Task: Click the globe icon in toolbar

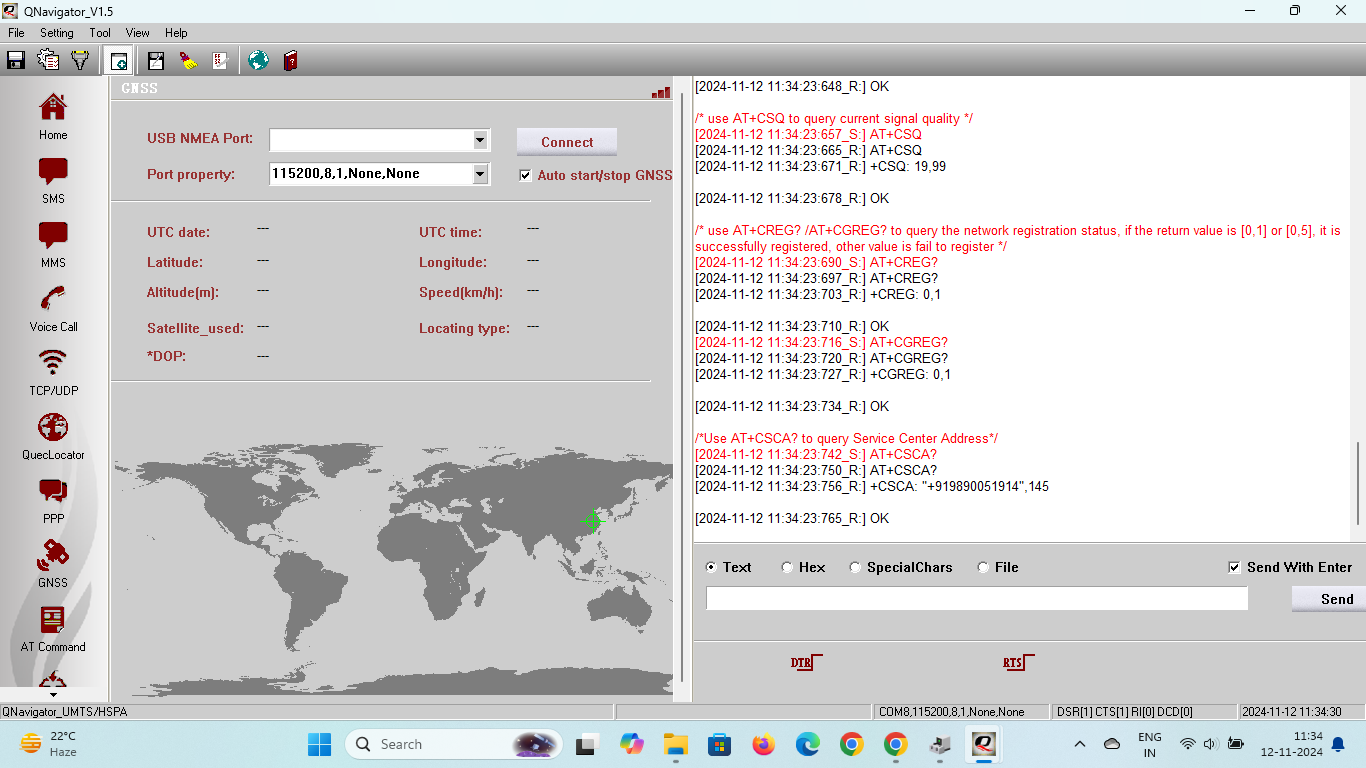Action: coord(259,61)
